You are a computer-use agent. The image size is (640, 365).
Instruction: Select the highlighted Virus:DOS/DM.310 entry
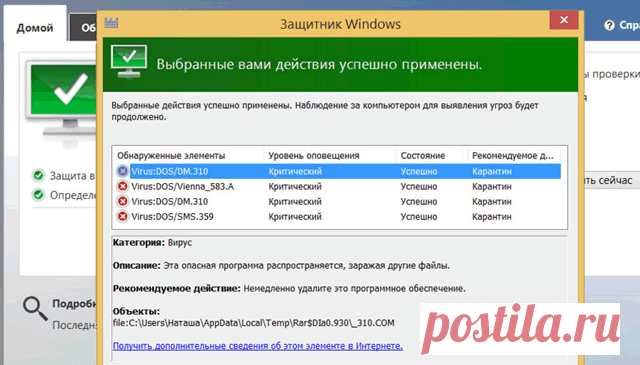[339, 171]
